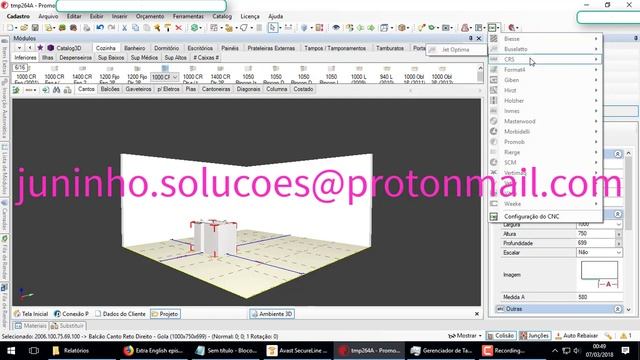Click the Materiais bottom tab
Screen dimensions: 640x360
(x=31, y=326)
